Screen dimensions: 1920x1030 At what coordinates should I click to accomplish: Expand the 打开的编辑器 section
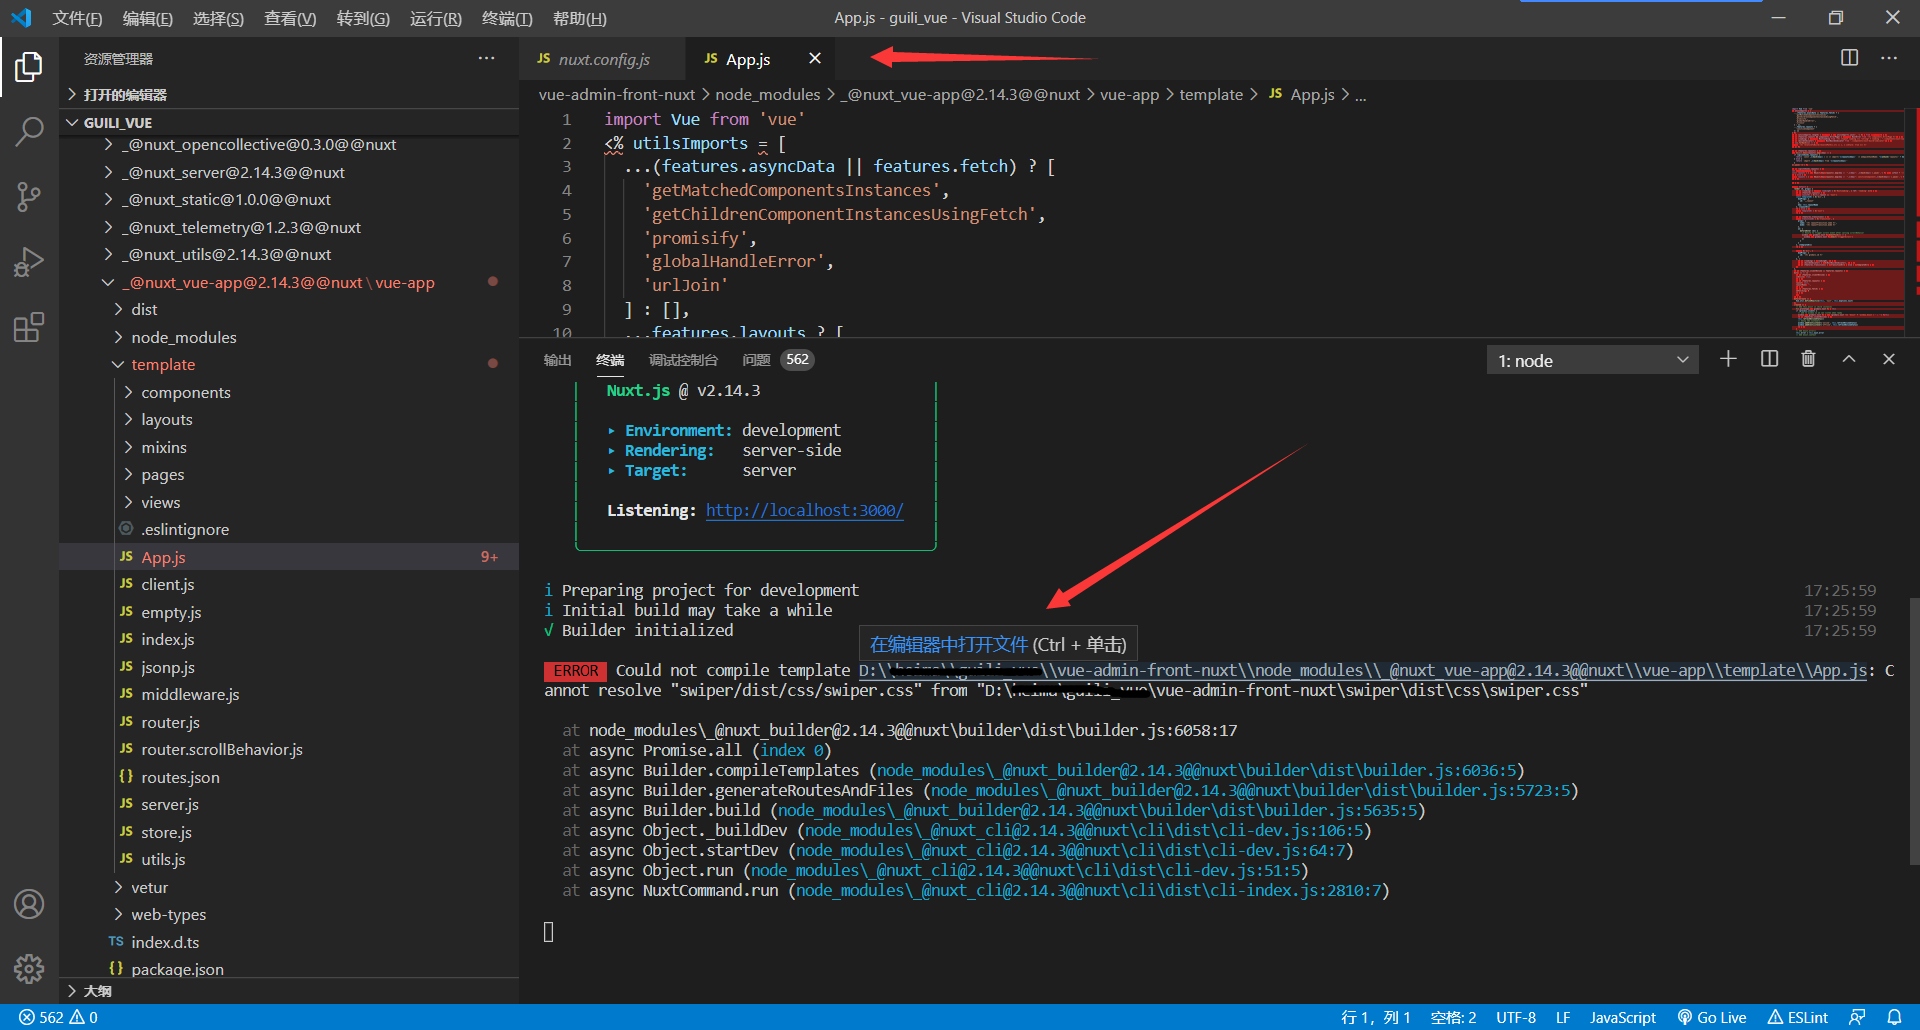click(x=289, y=94)
